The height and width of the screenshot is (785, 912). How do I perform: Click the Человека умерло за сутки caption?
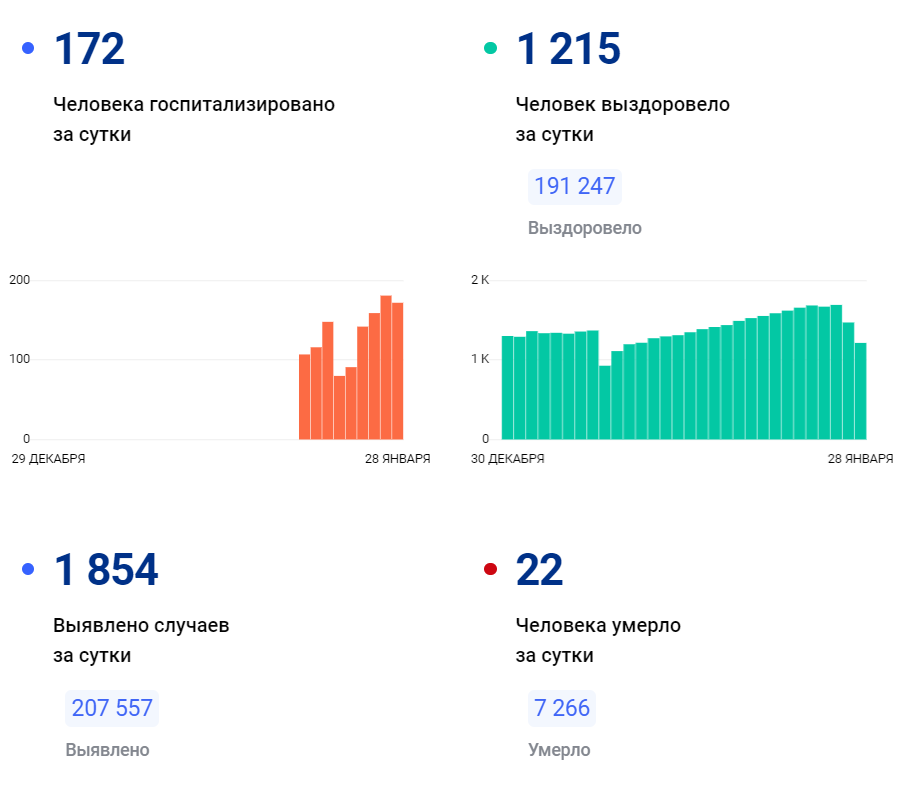coord(598,641)
